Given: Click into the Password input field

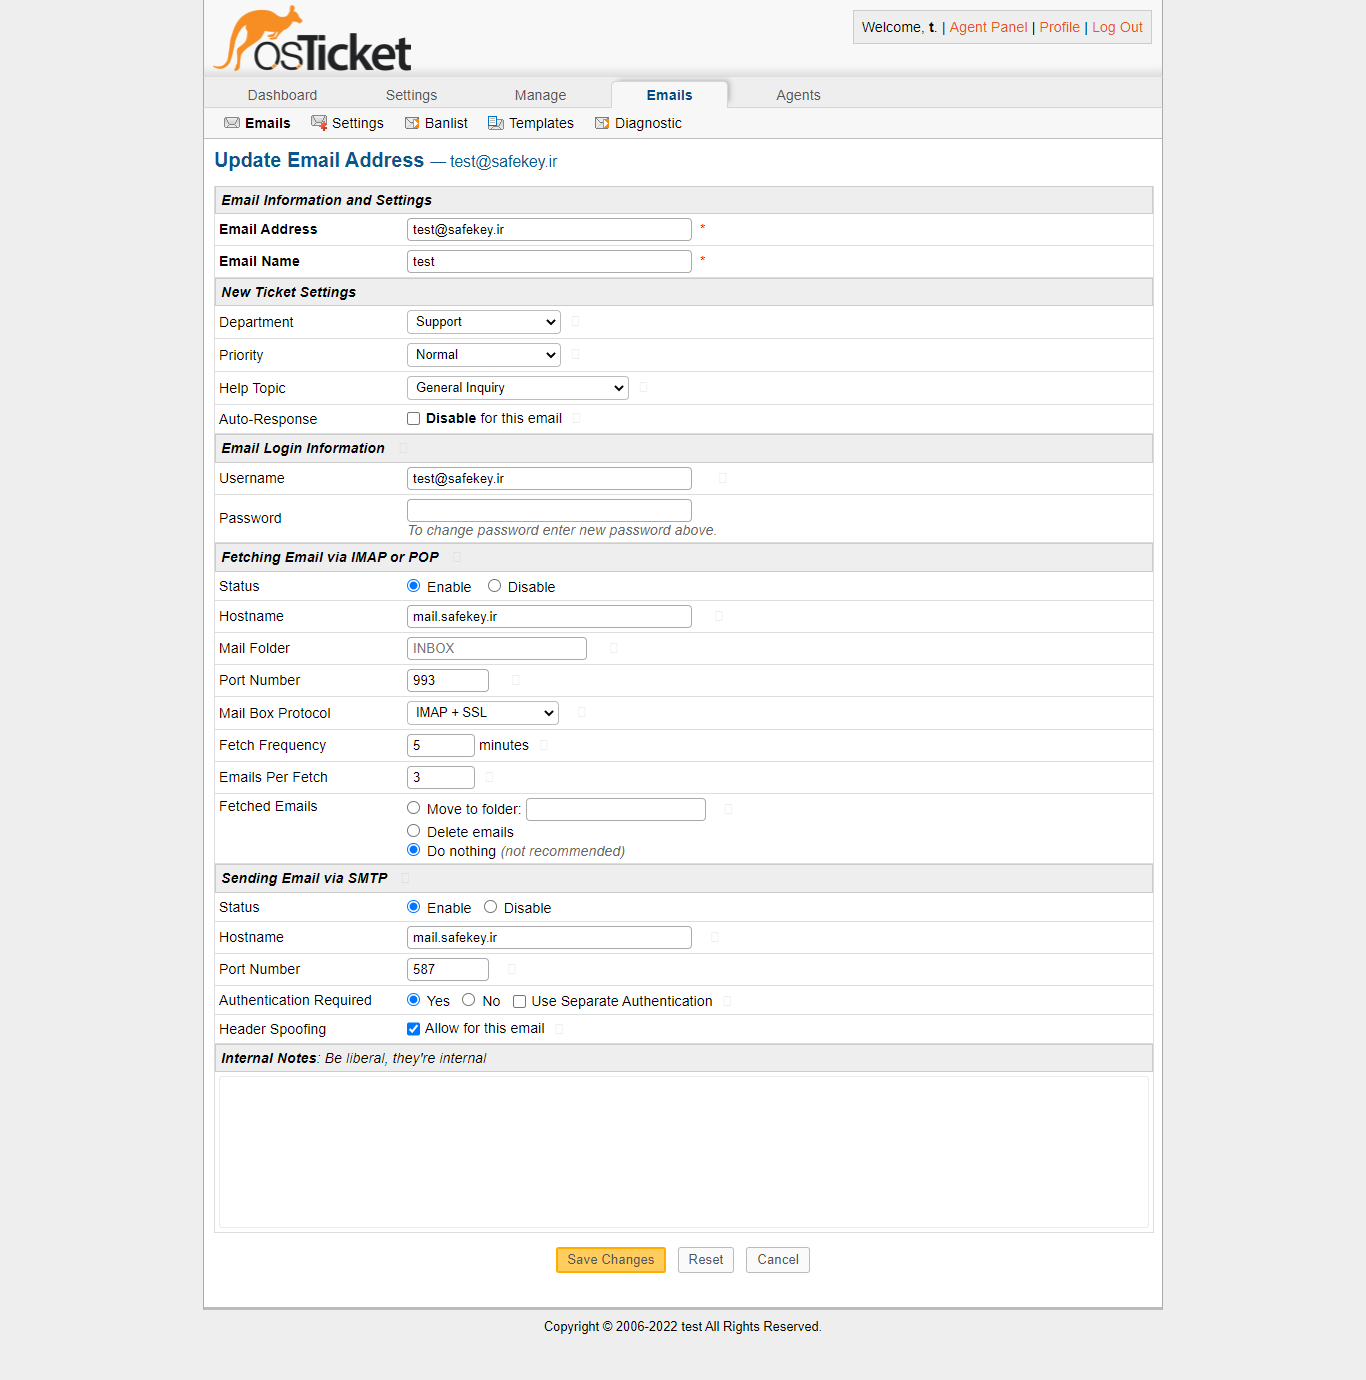Looking at the screenshot, I should 549,510.
